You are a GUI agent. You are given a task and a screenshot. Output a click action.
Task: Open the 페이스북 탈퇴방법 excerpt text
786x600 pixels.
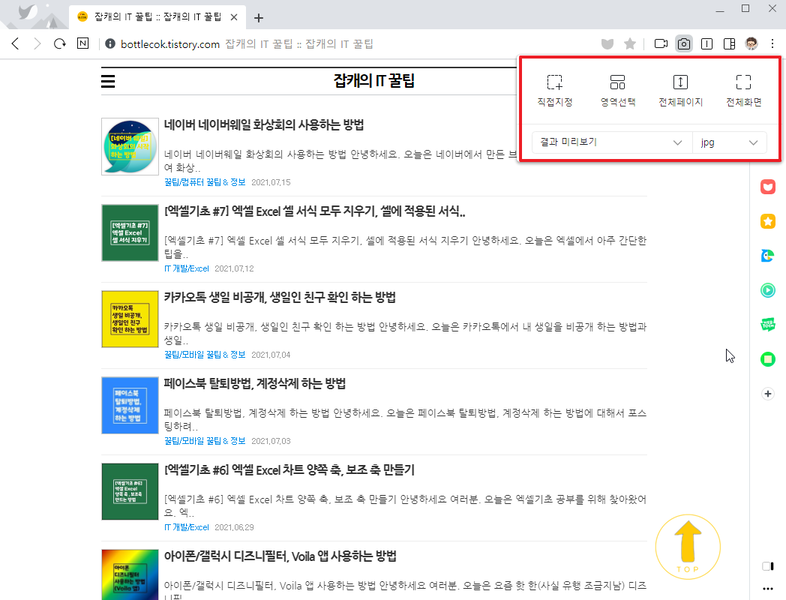click(405, 420)
